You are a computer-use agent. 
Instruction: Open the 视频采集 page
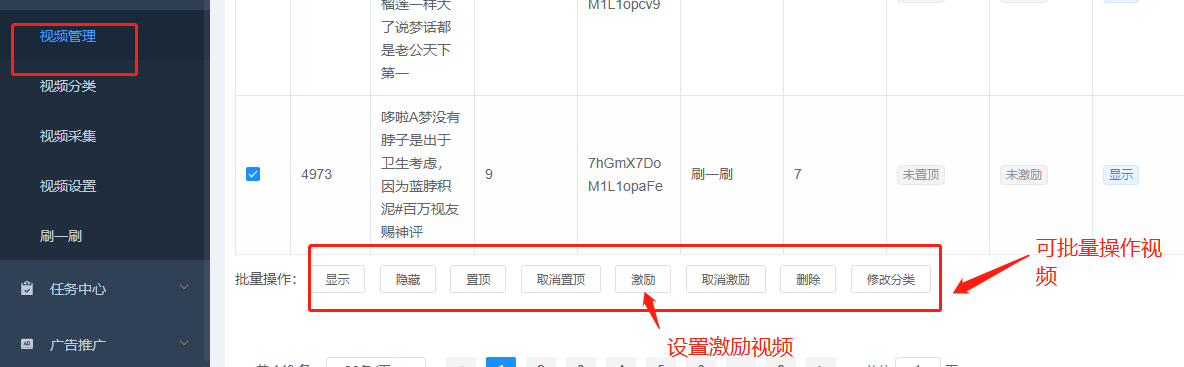(68, 137)
